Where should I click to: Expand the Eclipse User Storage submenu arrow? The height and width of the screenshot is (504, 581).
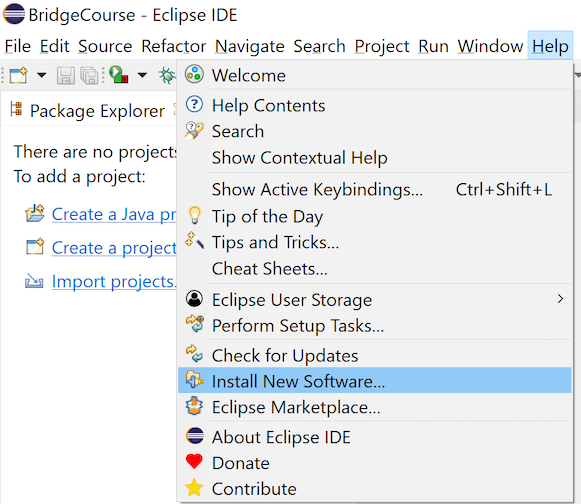point(560,299)
